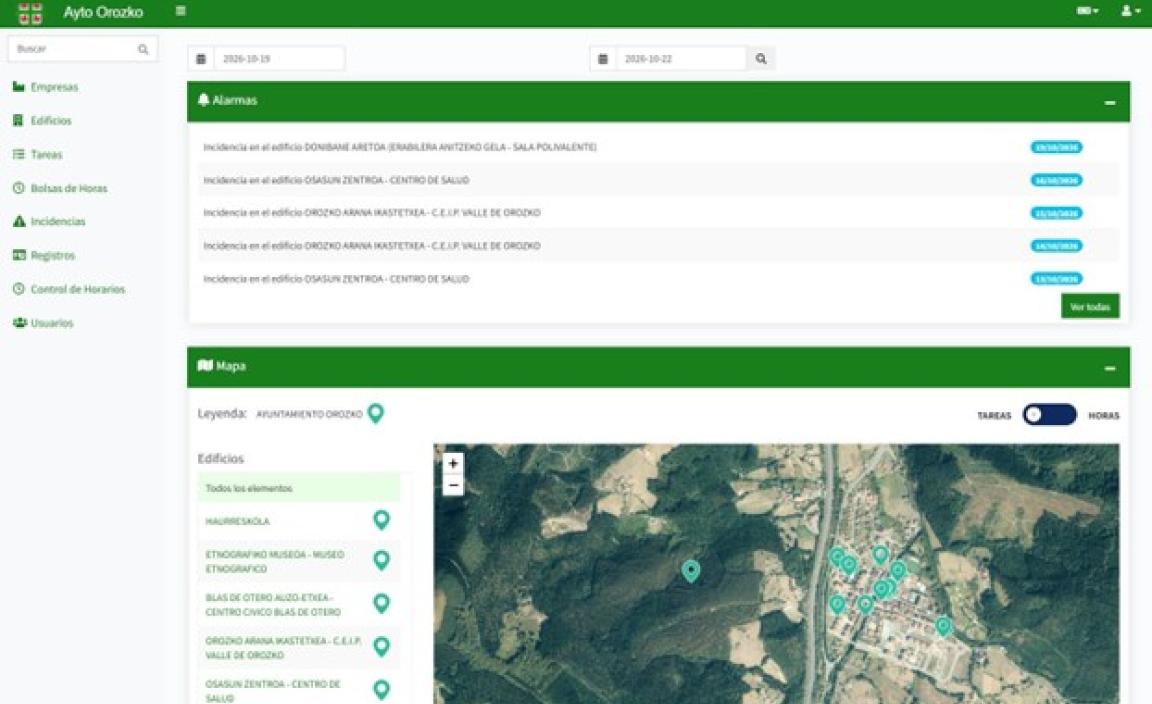Open Edificios in the sidebar
The image size is (1152, 704).
point(43,121)
